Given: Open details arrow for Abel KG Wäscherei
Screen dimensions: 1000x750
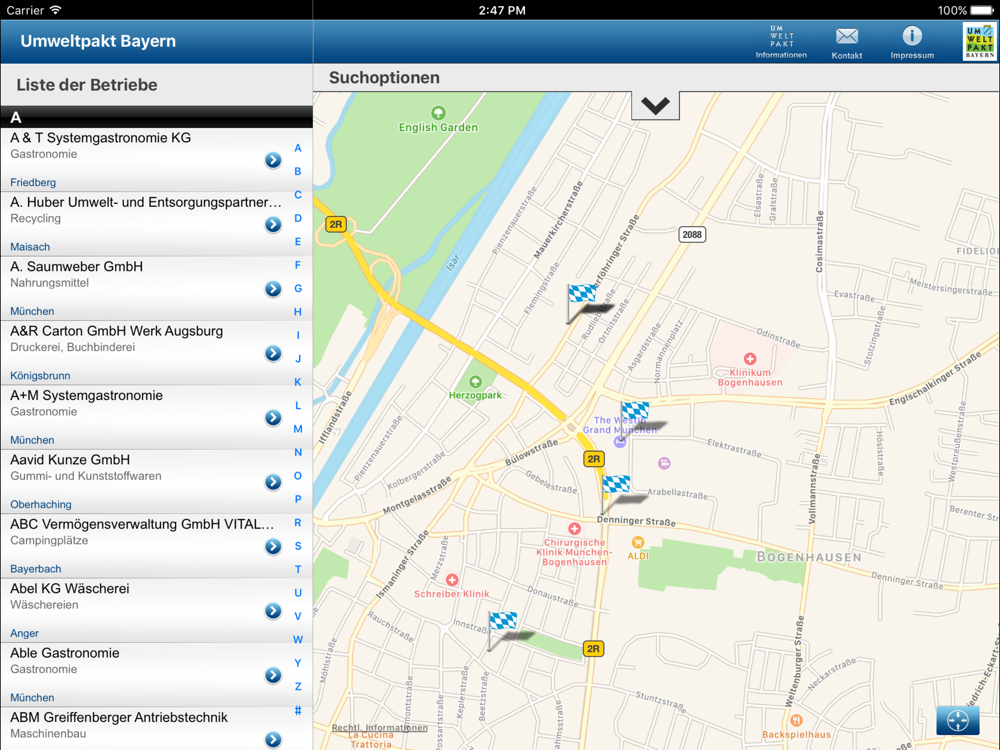Looking at the screenshot, I should click(273, 611).
